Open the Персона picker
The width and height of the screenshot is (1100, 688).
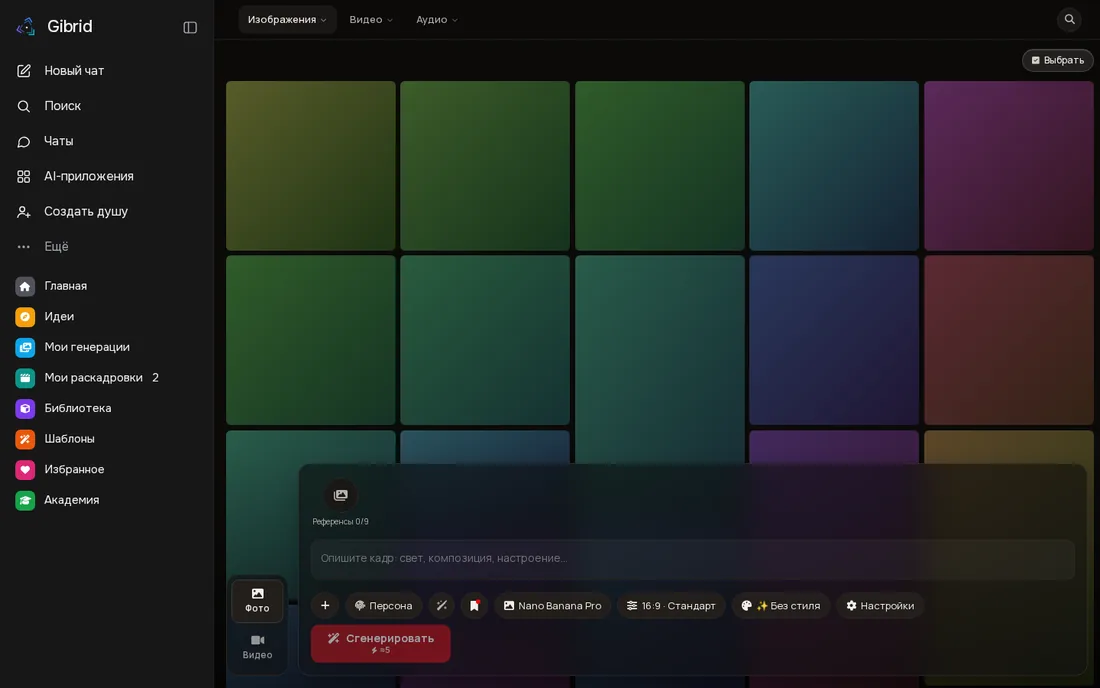pyautogui.click(x=383, y=605)
